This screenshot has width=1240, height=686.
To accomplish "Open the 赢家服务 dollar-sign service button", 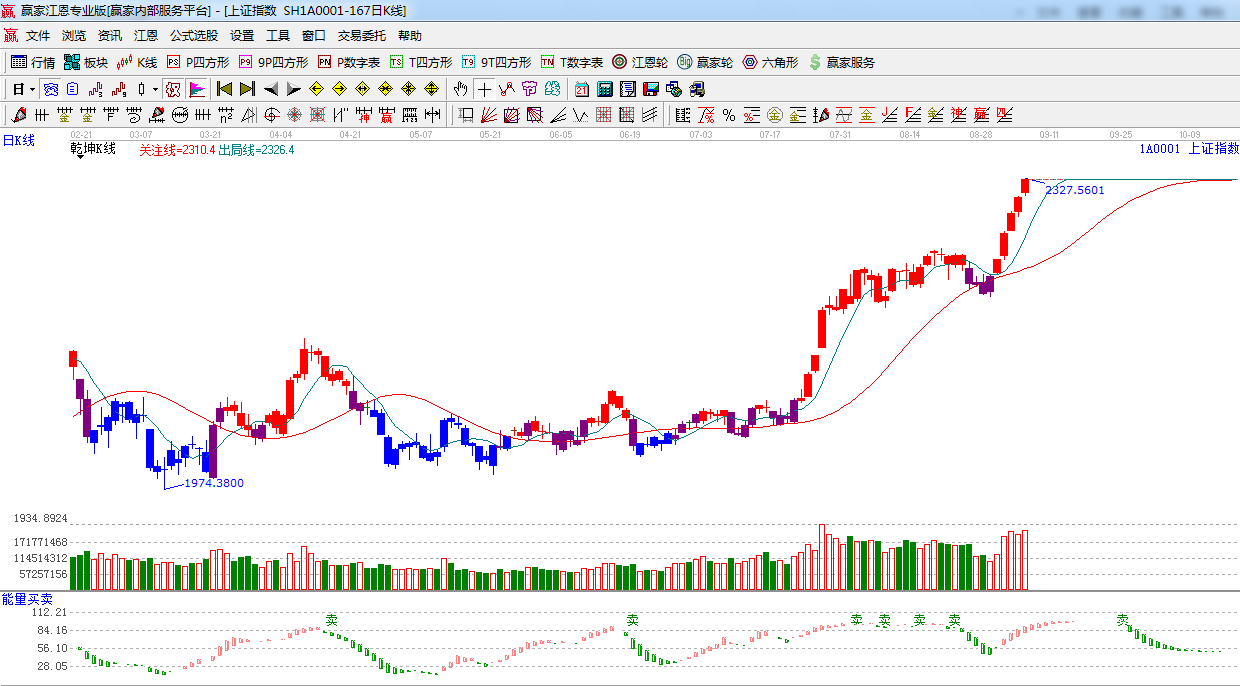I will [841, 62].
